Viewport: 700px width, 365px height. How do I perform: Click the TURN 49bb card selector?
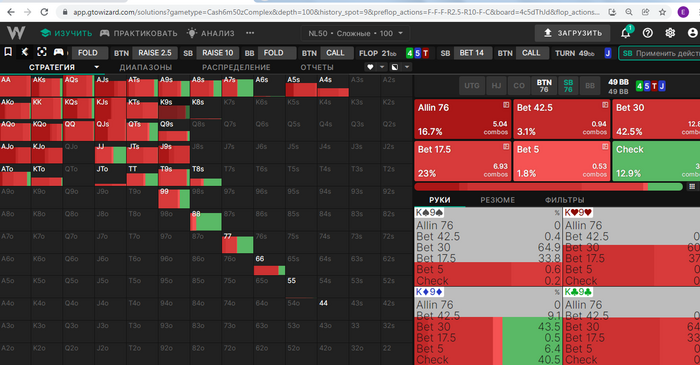(583, 53)
